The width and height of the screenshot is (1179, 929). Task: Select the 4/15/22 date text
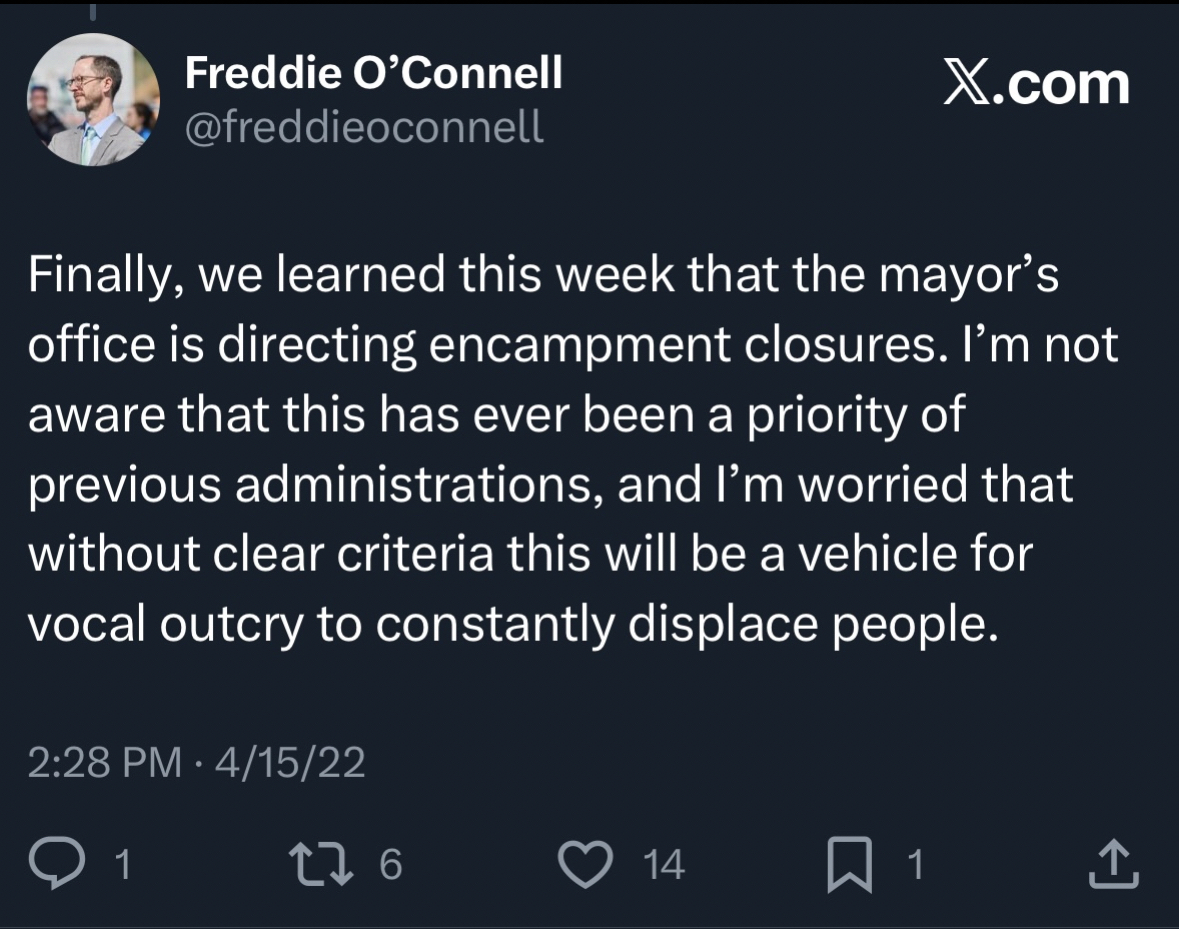point(284,763)
